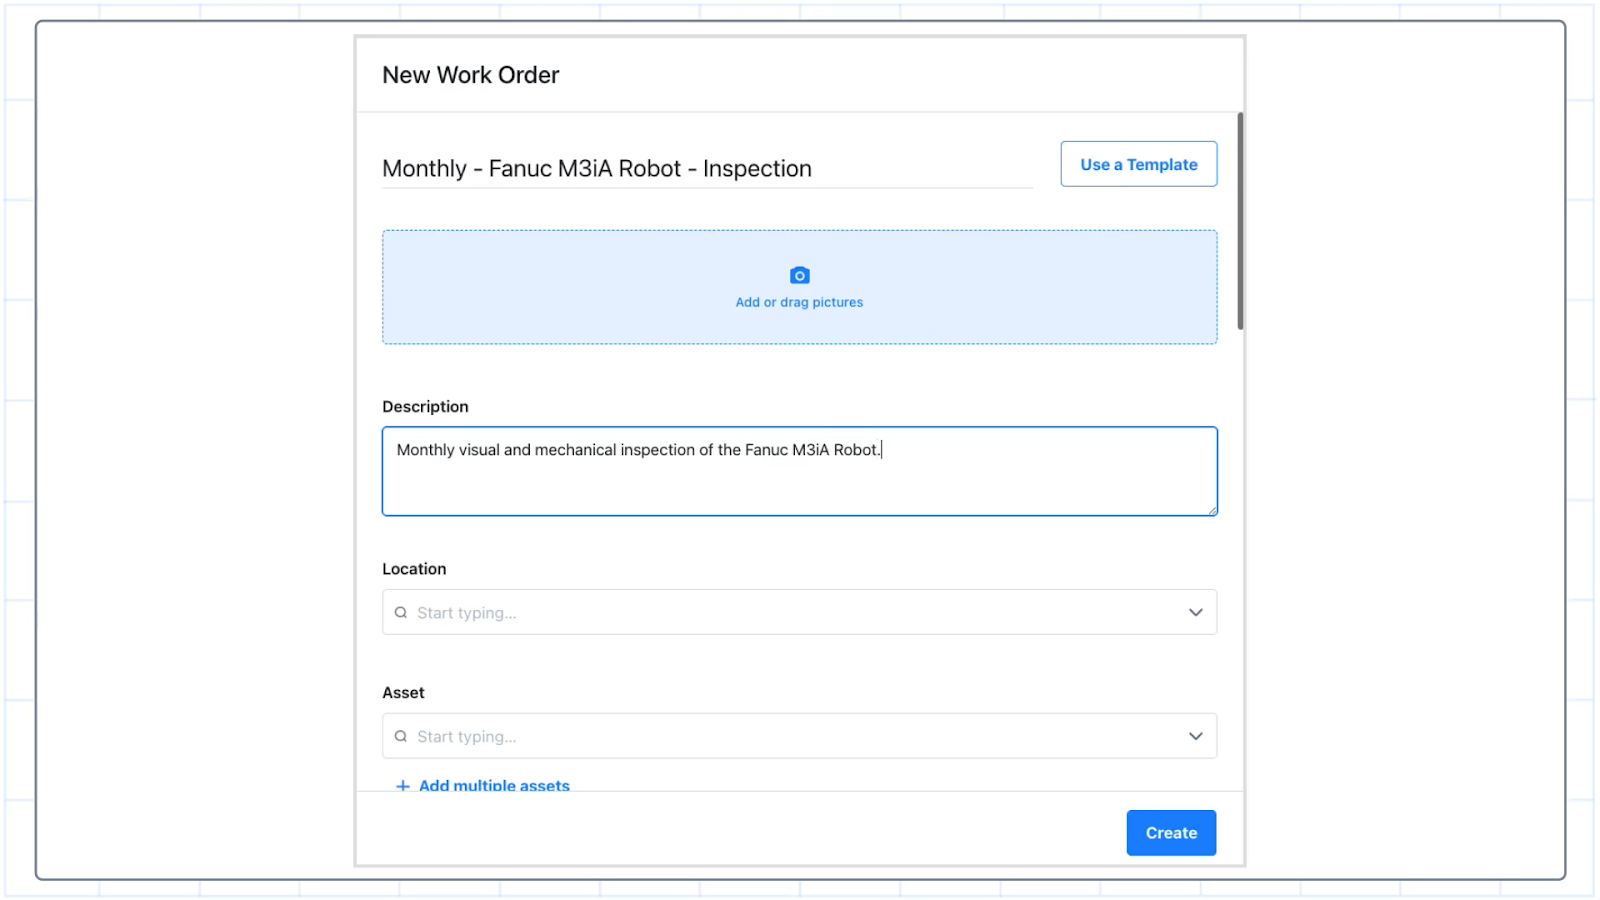Screen dimensions: 1600x900
Task: Click the Add multiple assets link
Action: (x=494, y=786)
